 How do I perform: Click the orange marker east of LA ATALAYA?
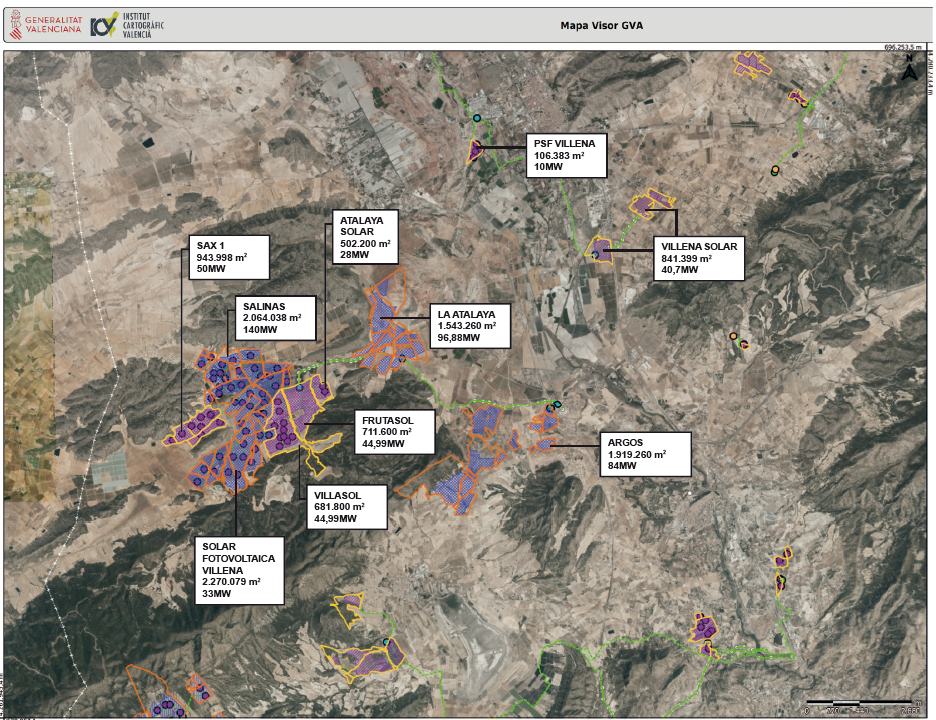coord(734,336)
